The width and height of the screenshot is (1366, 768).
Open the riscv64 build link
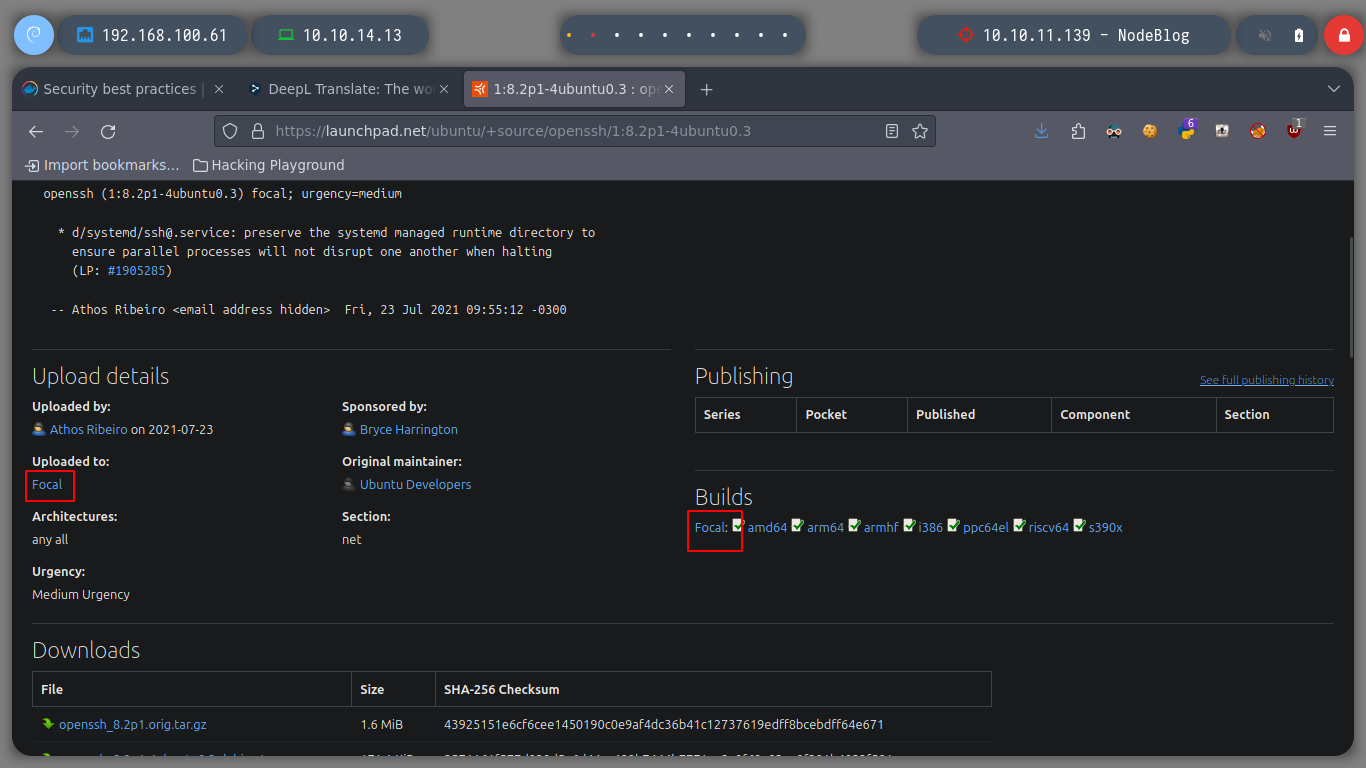tap(1049, 527)
